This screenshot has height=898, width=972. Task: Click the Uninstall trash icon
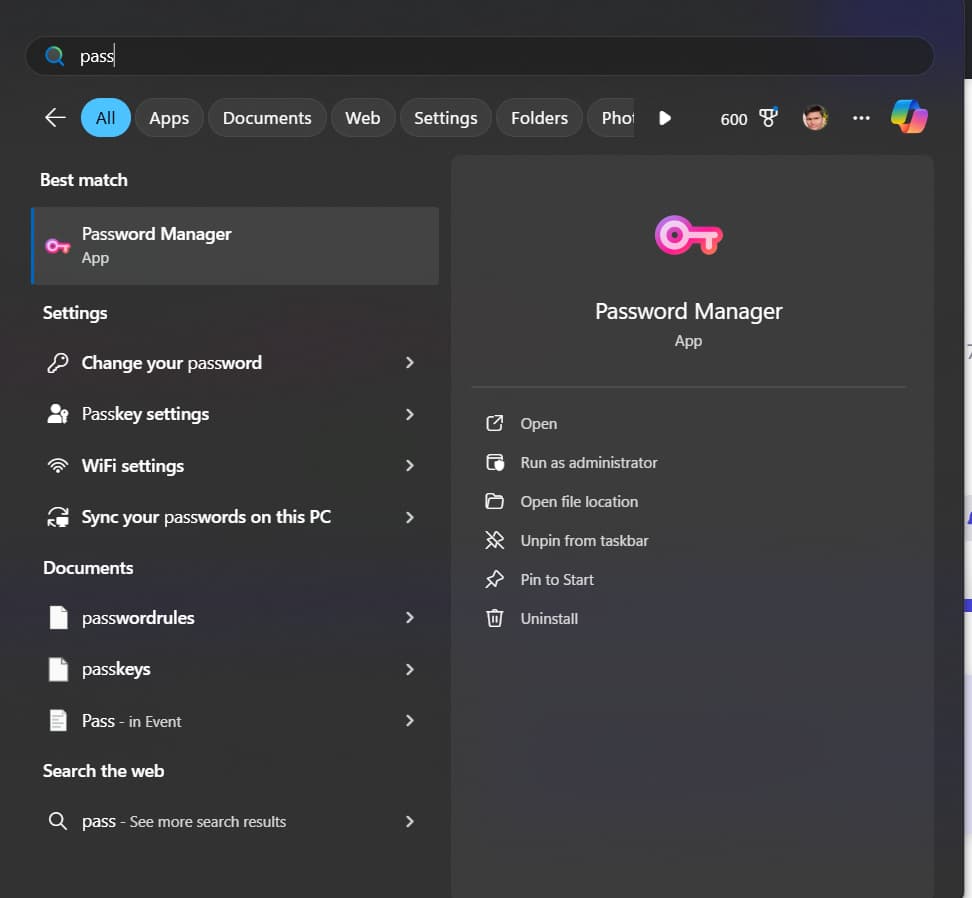pos(494,618)
